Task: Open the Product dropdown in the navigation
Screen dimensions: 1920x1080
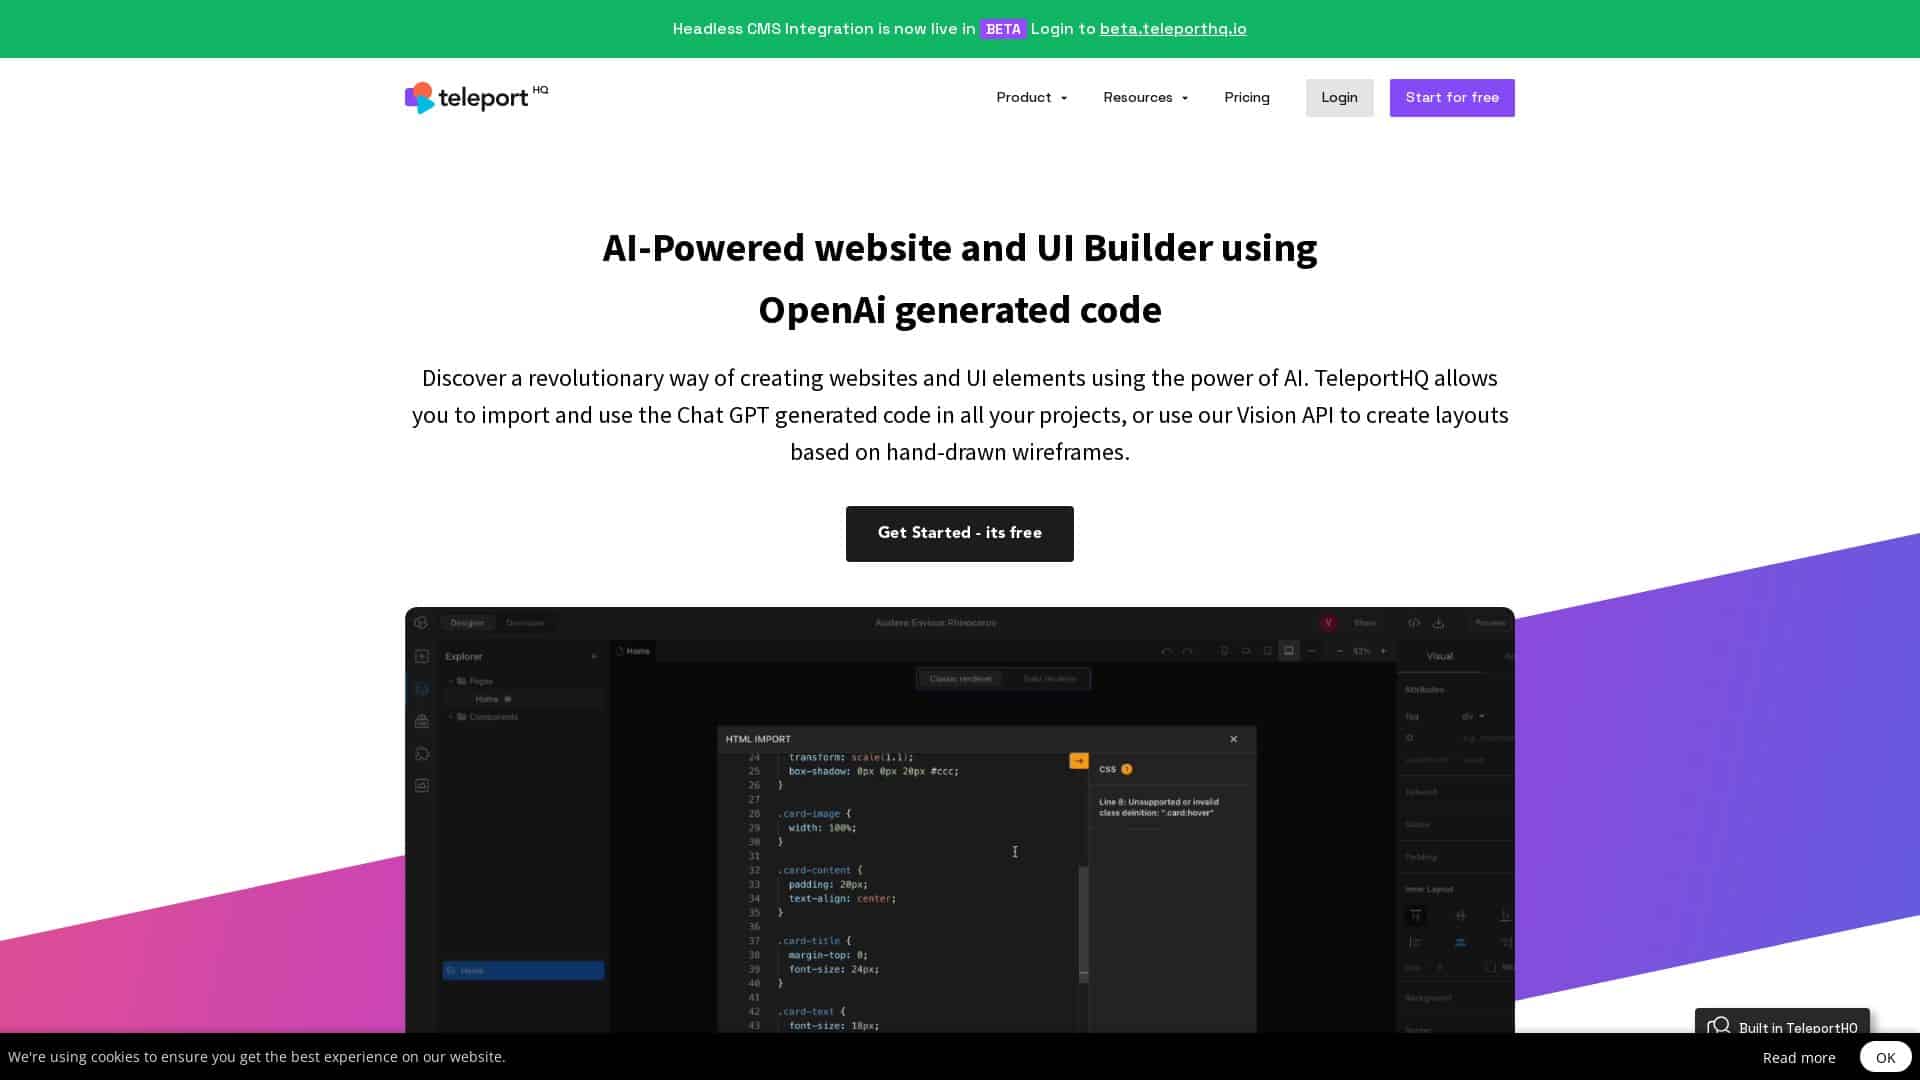Action: tap(1031, 97)
